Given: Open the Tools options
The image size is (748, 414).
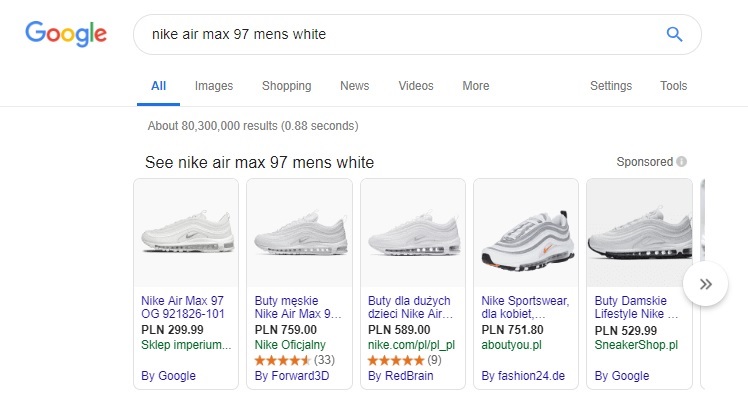Looking at the screenshot, I should point(673,86).
